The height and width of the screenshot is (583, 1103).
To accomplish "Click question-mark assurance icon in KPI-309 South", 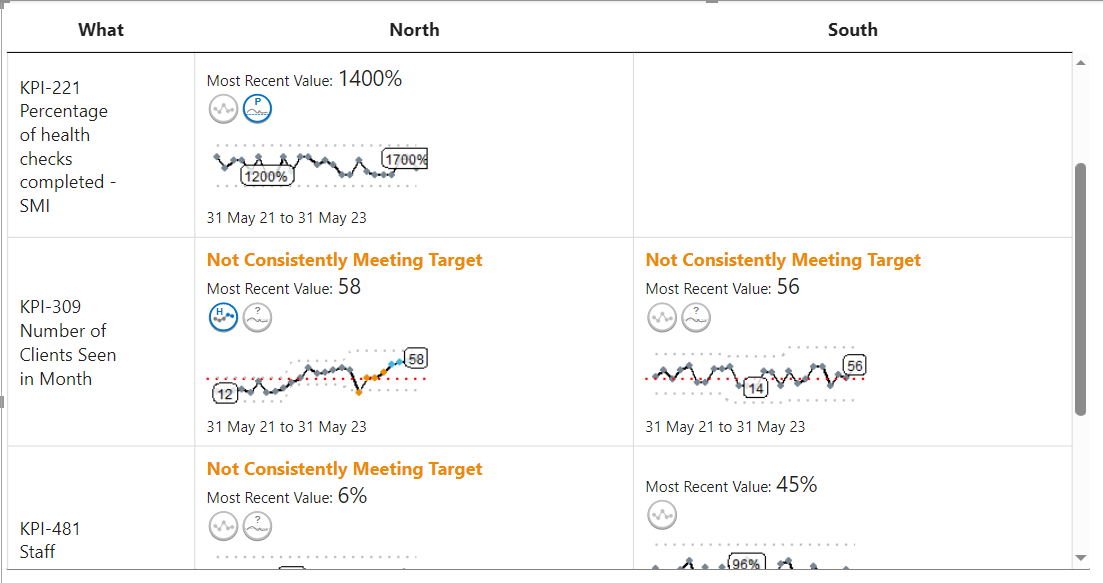I will (696, 318).
